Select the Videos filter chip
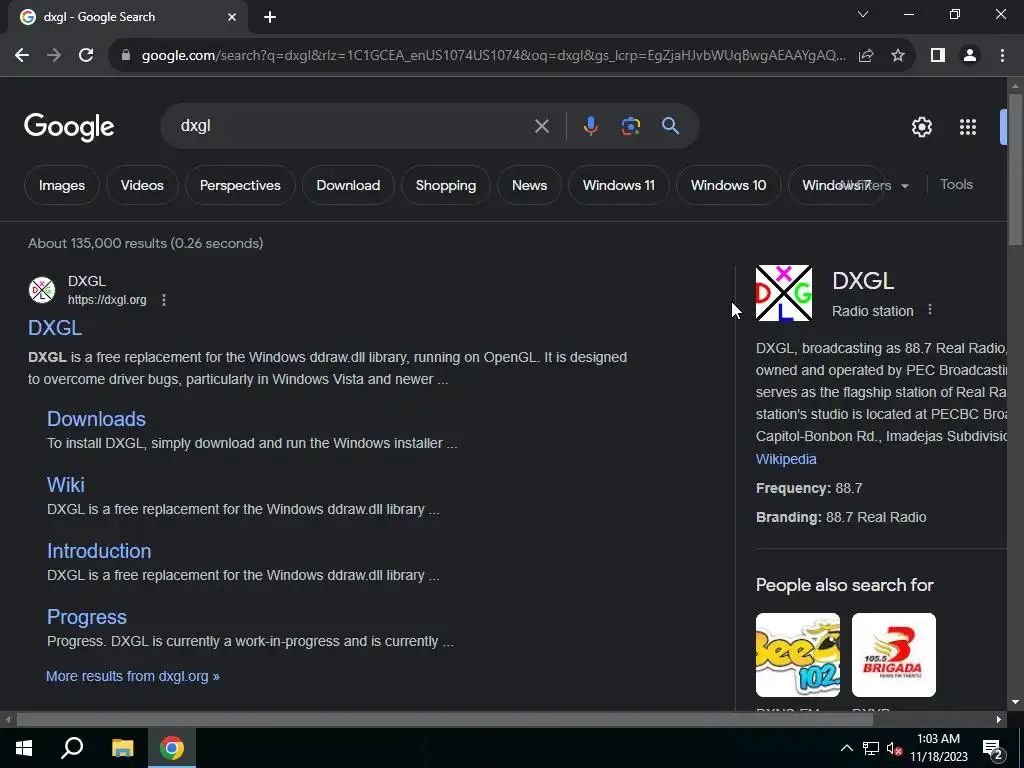Image resolution: width=1024 pixels, height=768 pixels. (142, 185)
